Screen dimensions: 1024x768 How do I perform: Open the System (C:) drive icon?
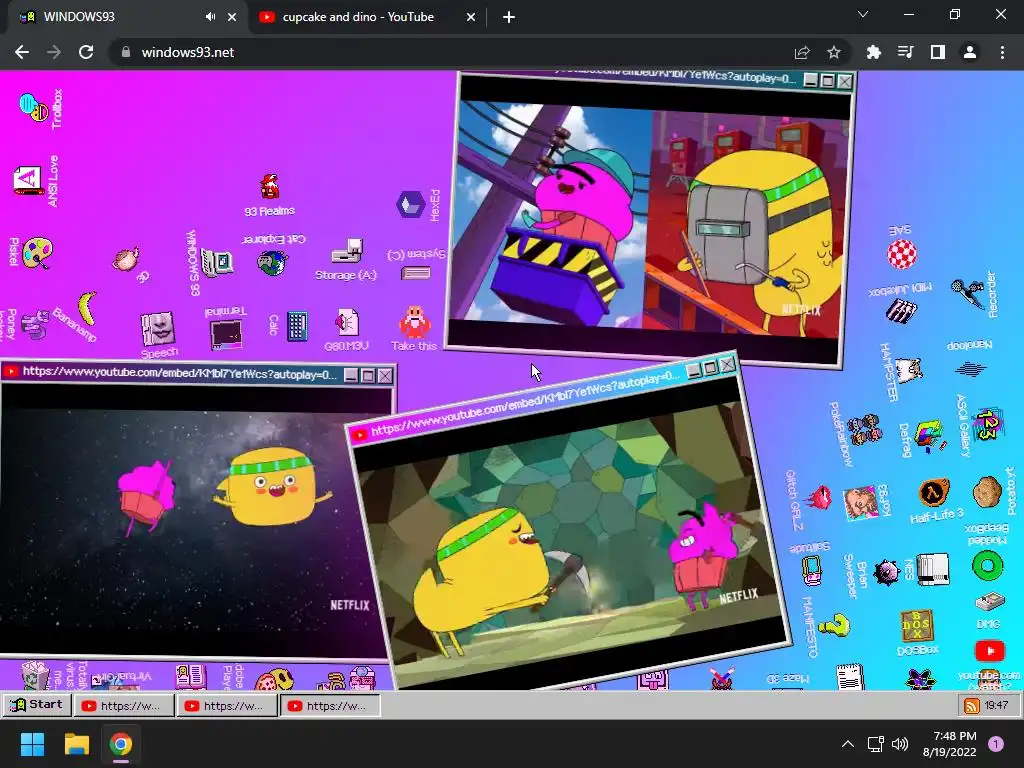(415, 272)
